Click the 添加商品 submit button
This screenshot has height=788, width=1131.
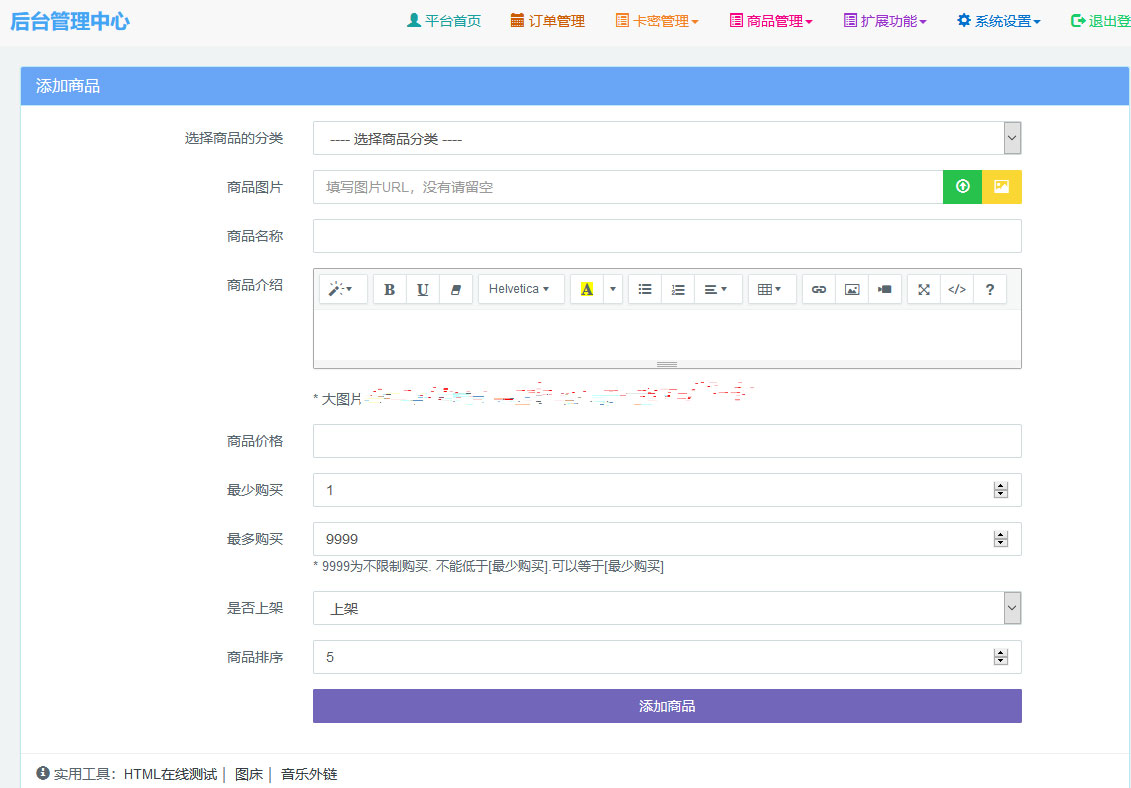pos(667,706)
